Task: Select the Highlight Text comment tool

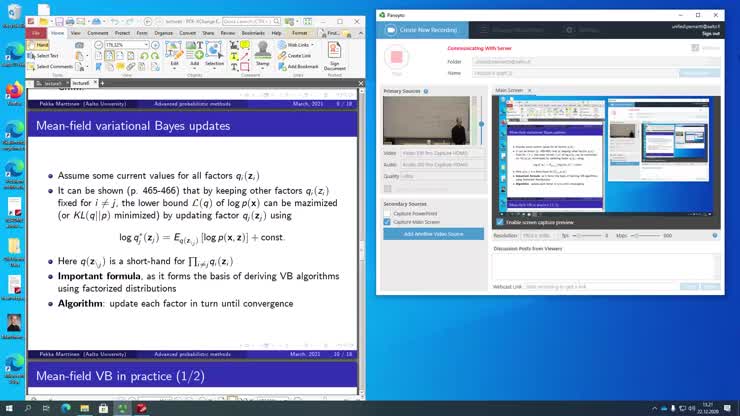Action: pyautogui.click(x=234, y=56)
